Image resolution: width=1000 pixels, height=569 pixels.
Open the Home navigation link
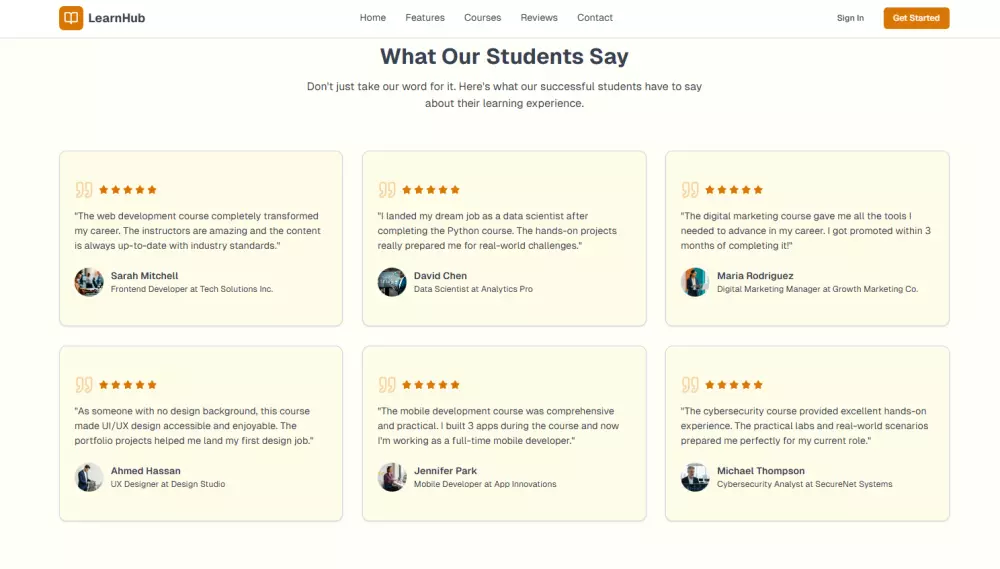(x=373, y=18)
